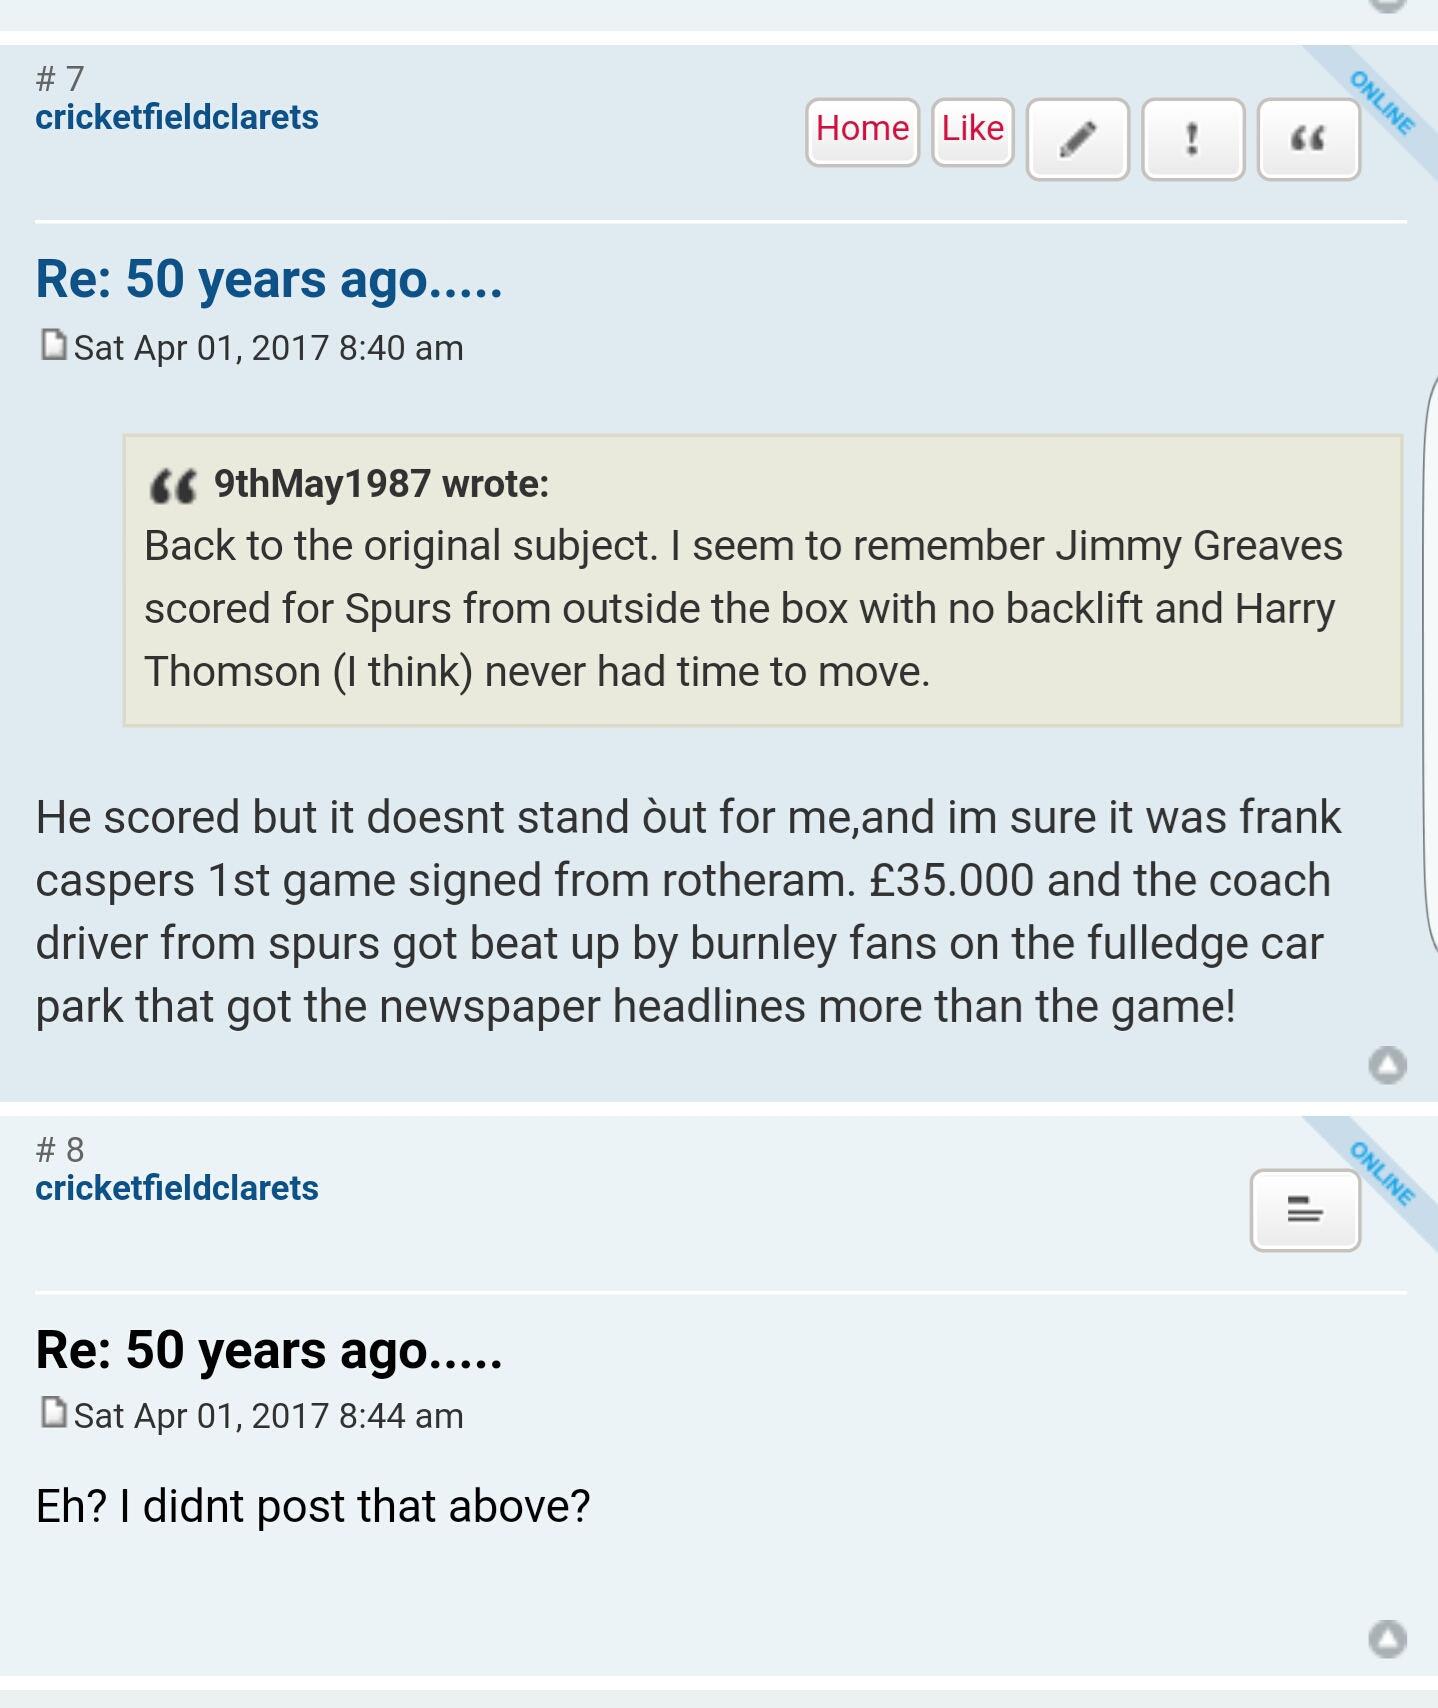
Task: Click the # 8 post number
Action: (x=60, y=1149)
